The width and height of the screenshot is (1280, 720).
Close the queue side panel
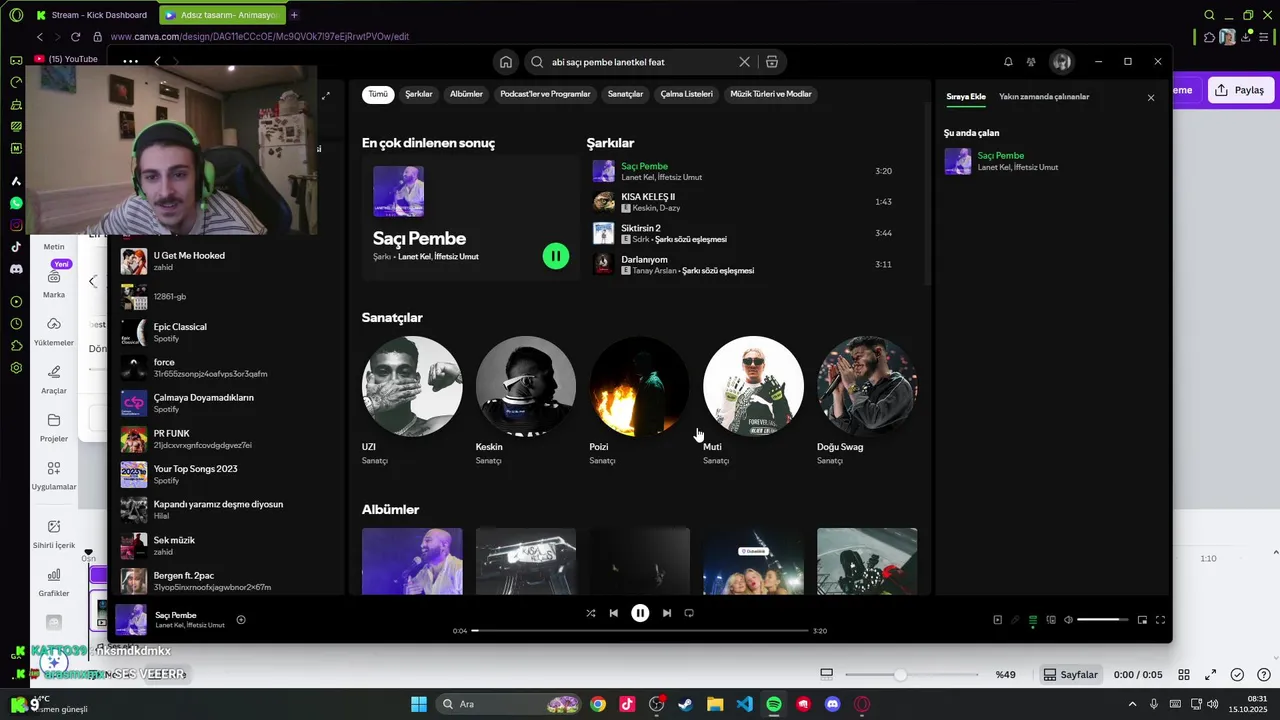tap(1151, 98)
